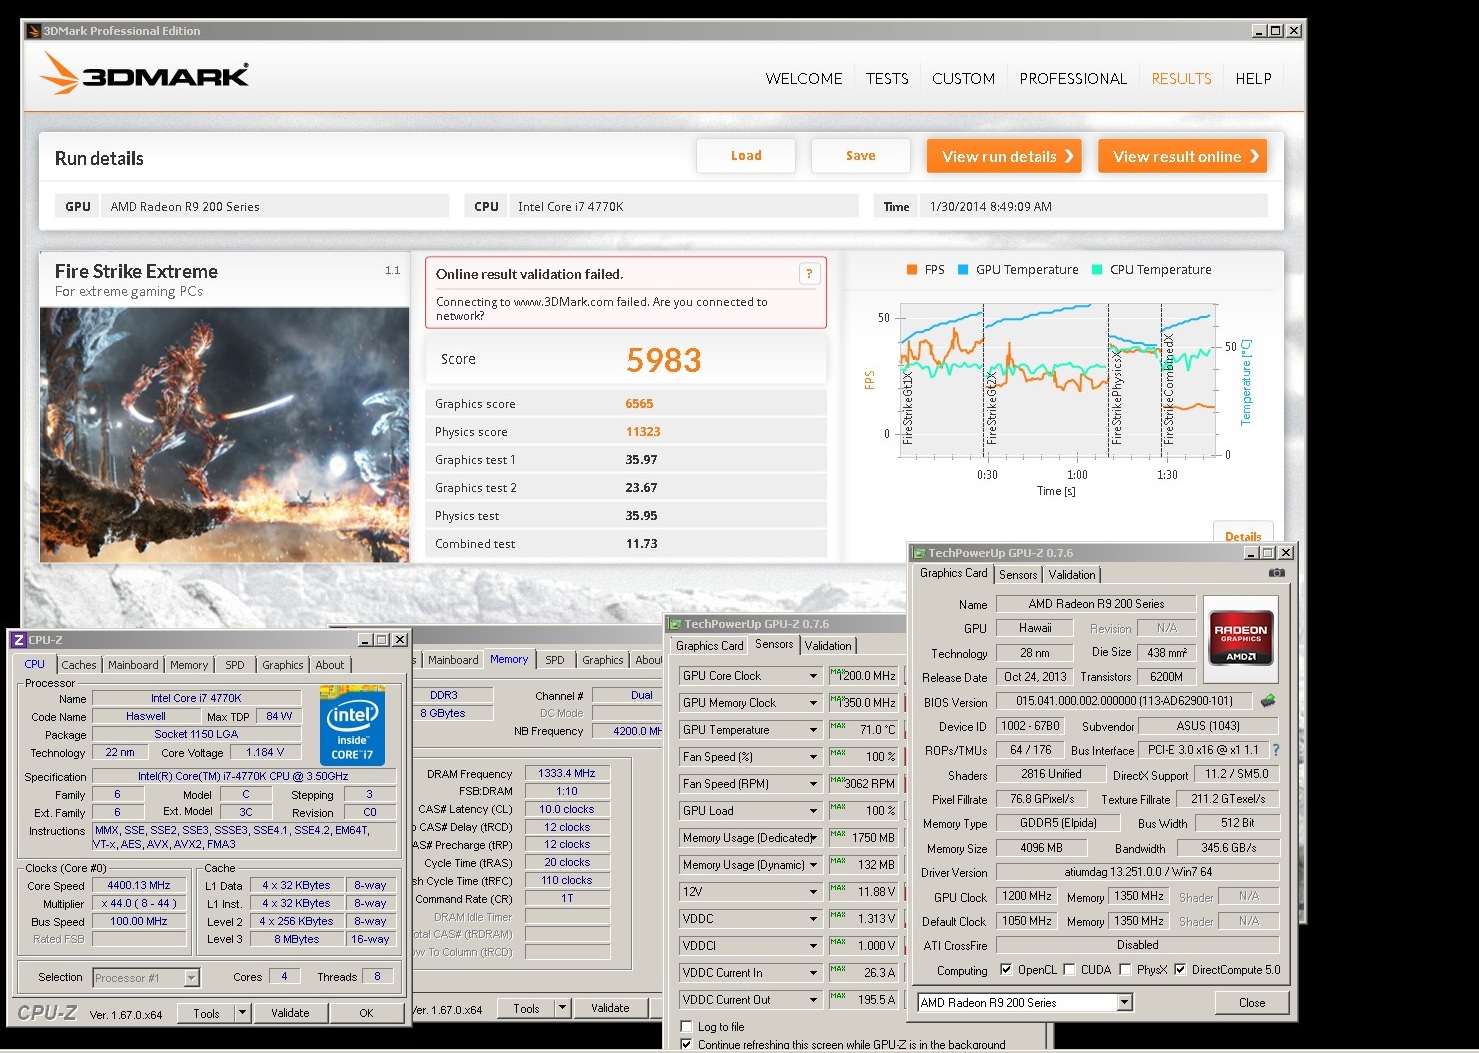Viewport: 1479px width, 1053px height.
Task: Click the teal CPU Temperature legend swatch
Action: click(1097, 270)
